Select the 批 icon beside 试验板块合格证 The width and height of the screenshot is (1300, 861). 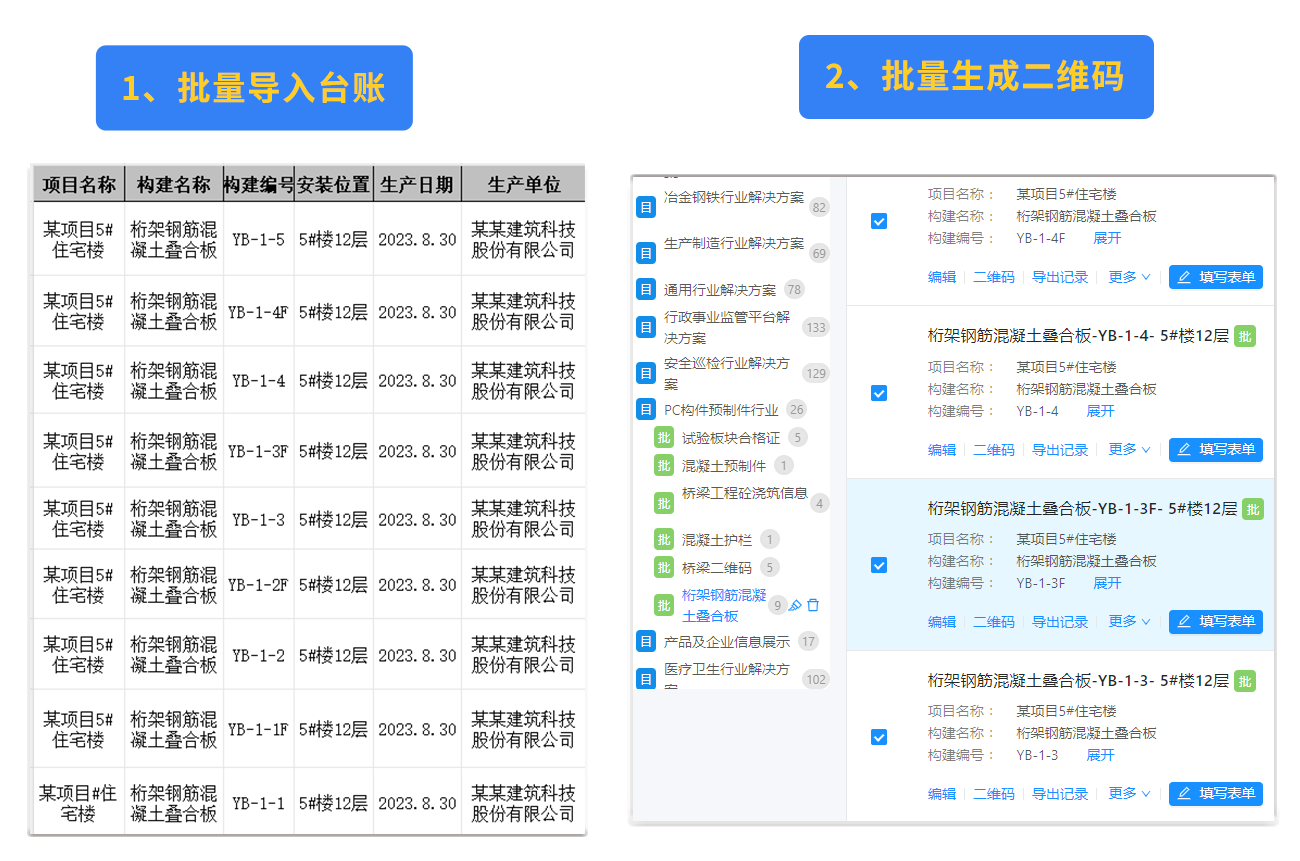664,437
